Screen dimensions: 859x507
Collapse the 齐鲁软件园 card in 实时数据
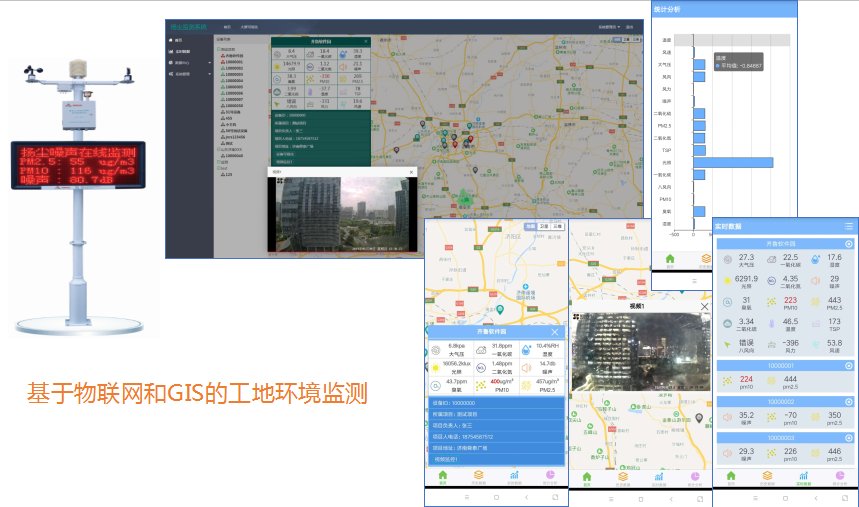(849, 244)
